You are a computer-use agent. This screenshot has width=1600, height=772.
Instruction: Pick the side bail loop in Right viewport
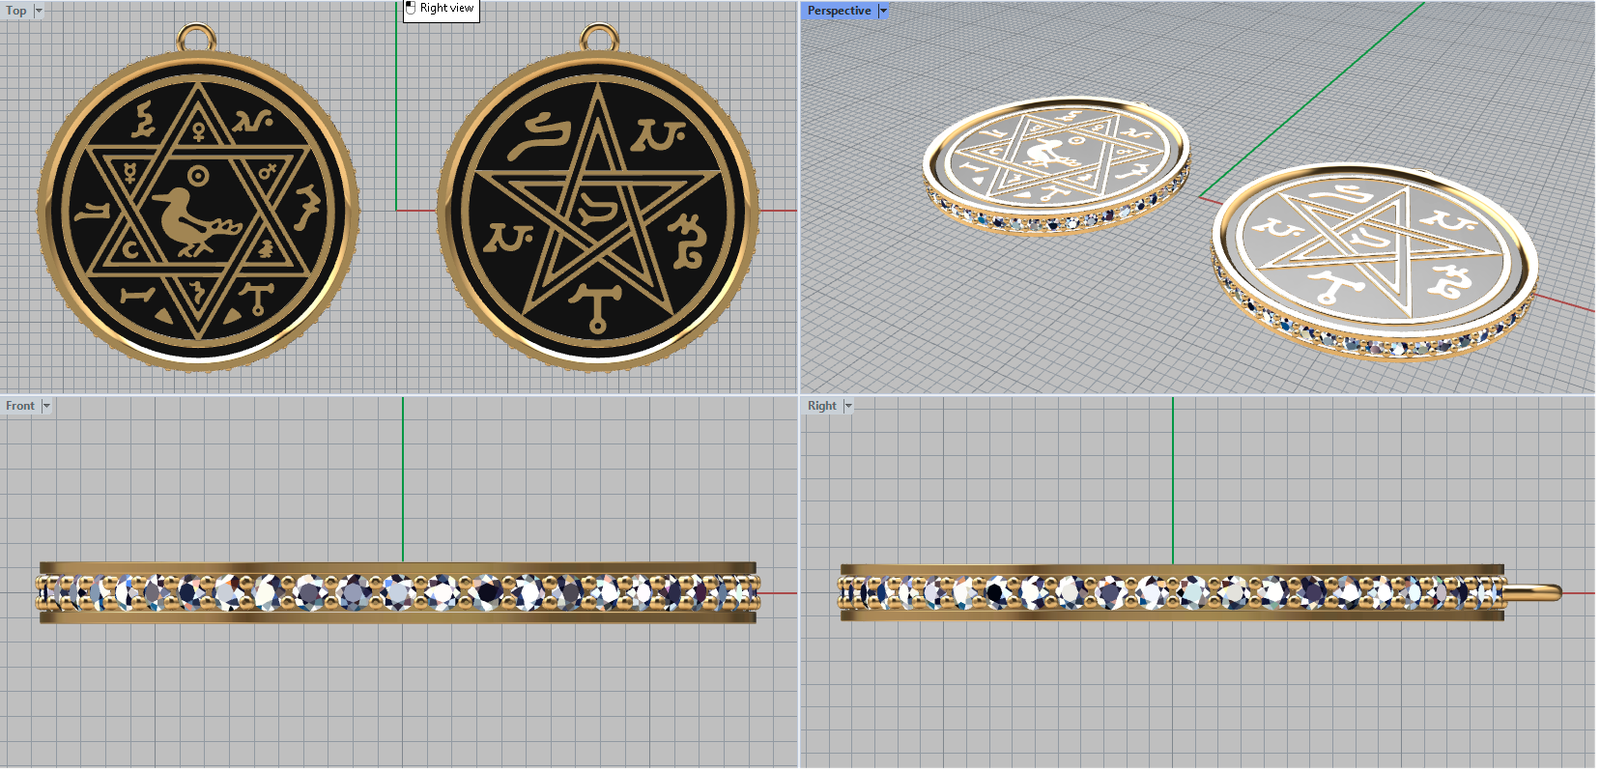point(1535,592)
